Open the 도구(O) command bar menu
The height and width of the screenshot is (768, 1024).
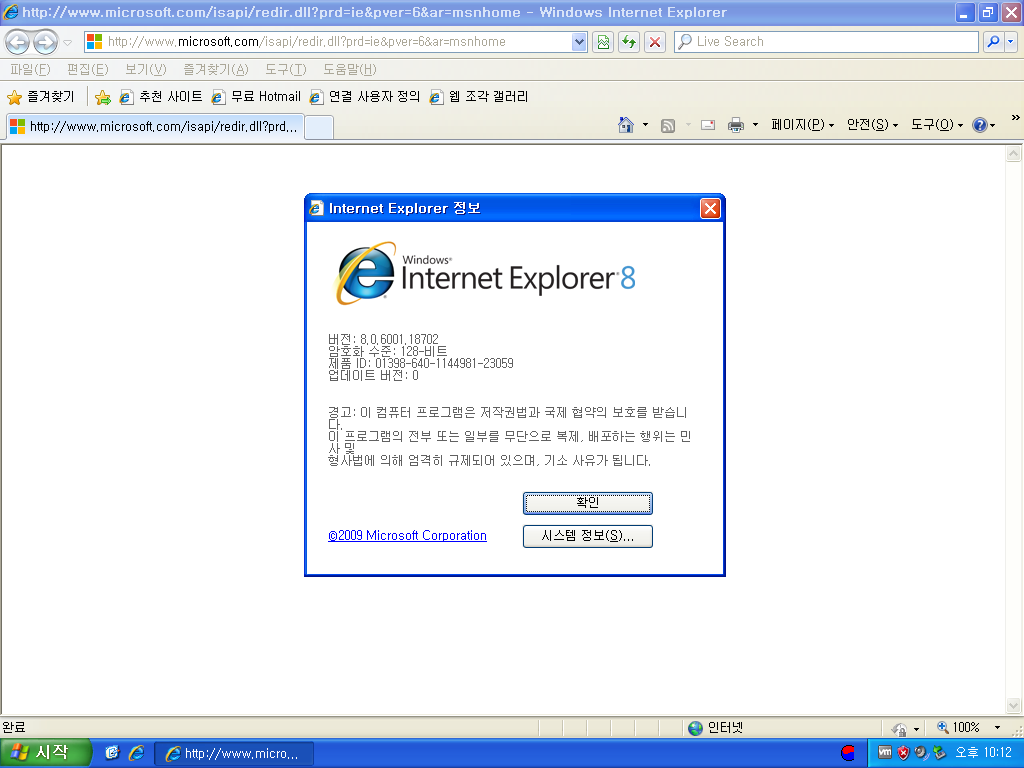(937, 125)
